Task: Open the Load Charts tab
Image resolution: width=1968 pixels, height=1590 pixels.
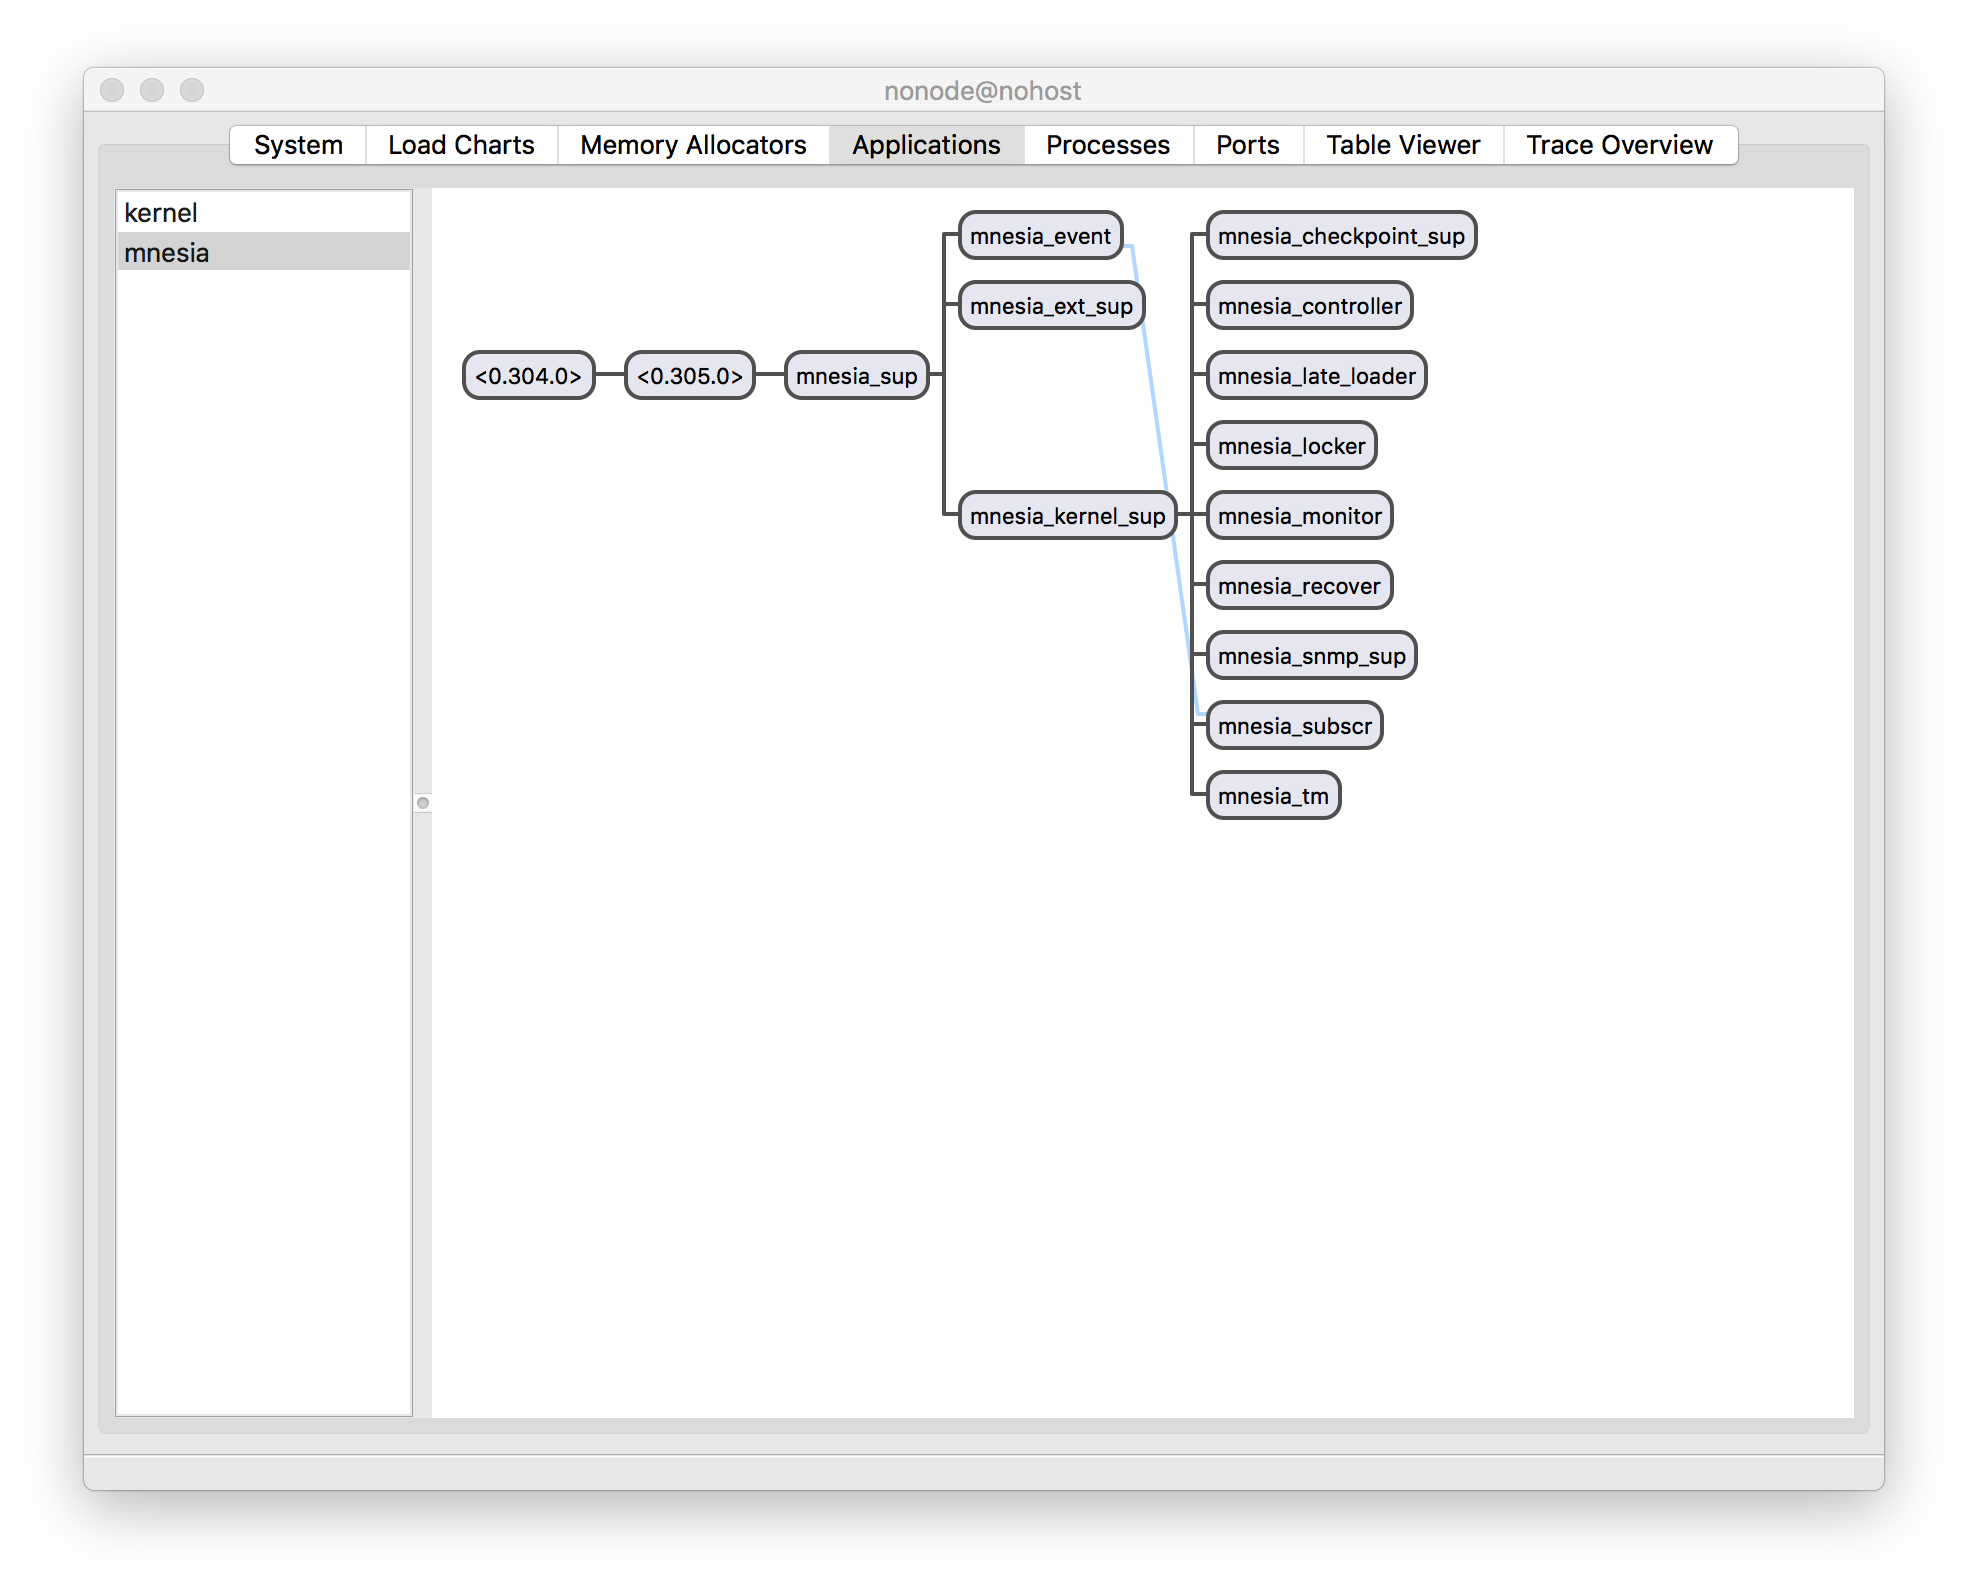Action: coord(461,145)
